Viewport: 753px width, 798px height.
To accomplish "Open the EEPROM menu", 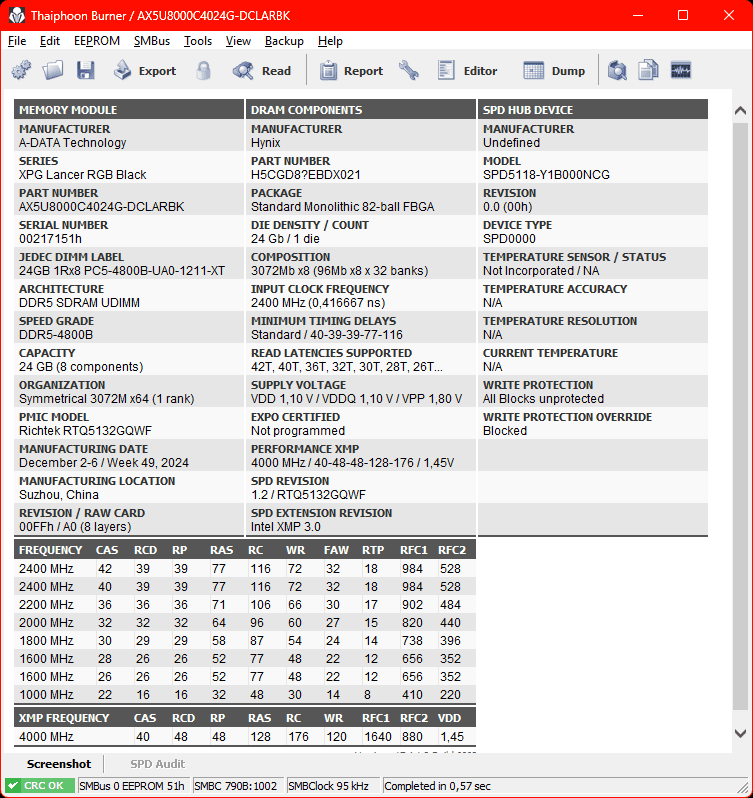I will tap(97, 41).
